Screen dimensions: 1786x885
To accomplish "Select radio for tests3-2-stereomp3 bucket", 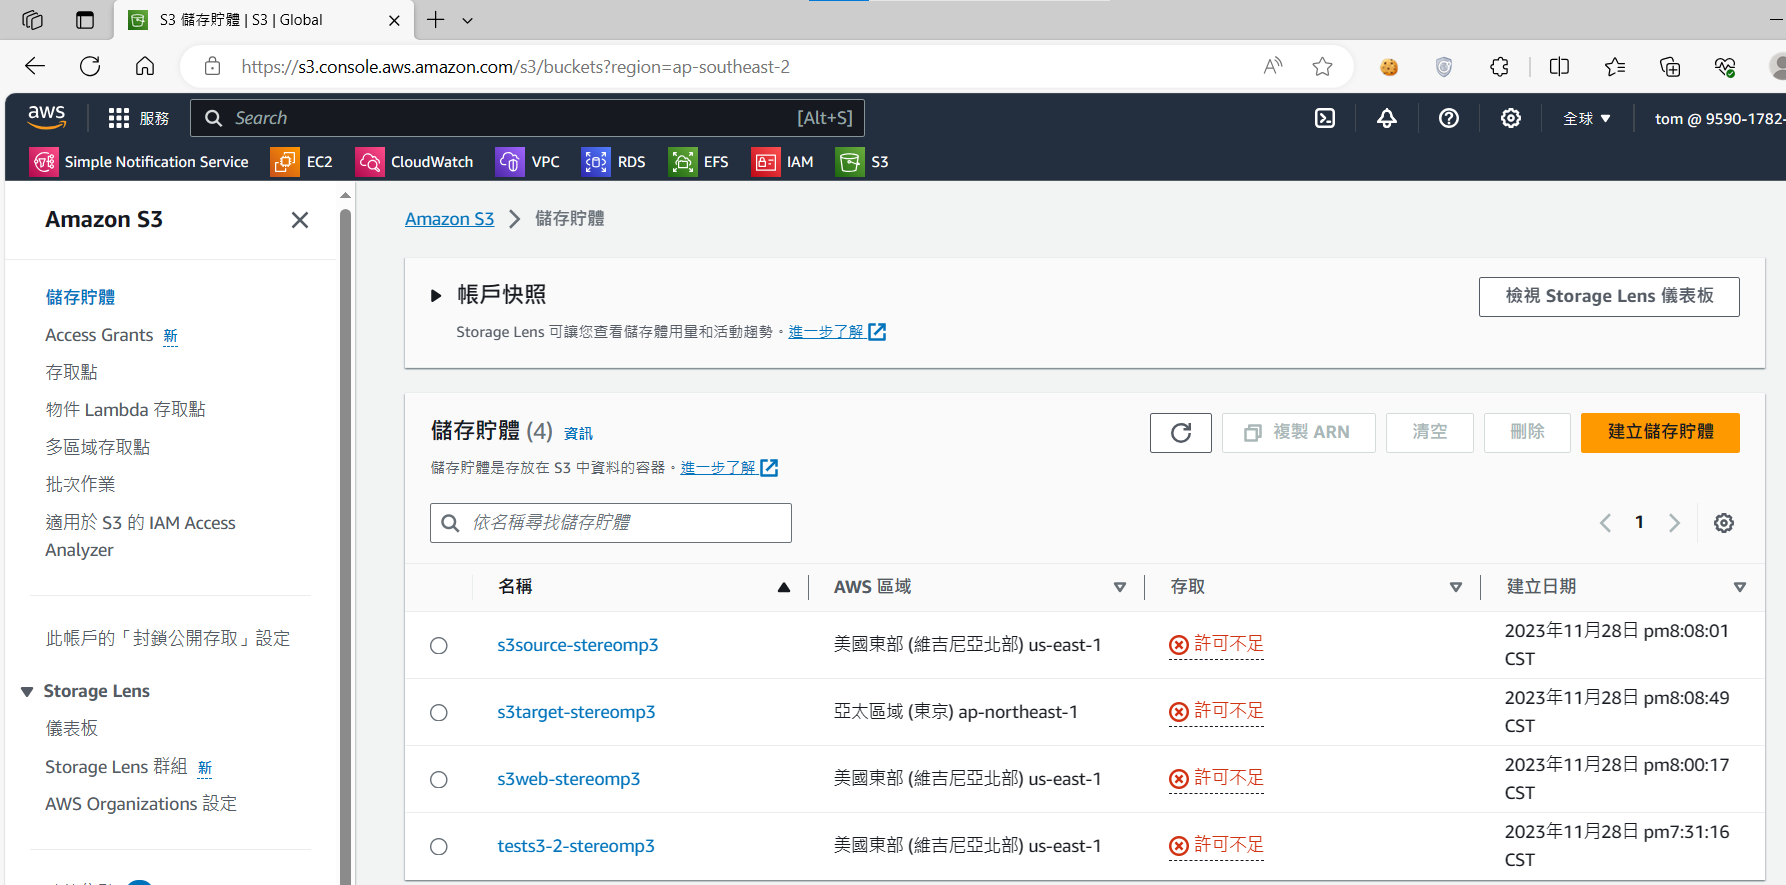I will pos(439,847).
